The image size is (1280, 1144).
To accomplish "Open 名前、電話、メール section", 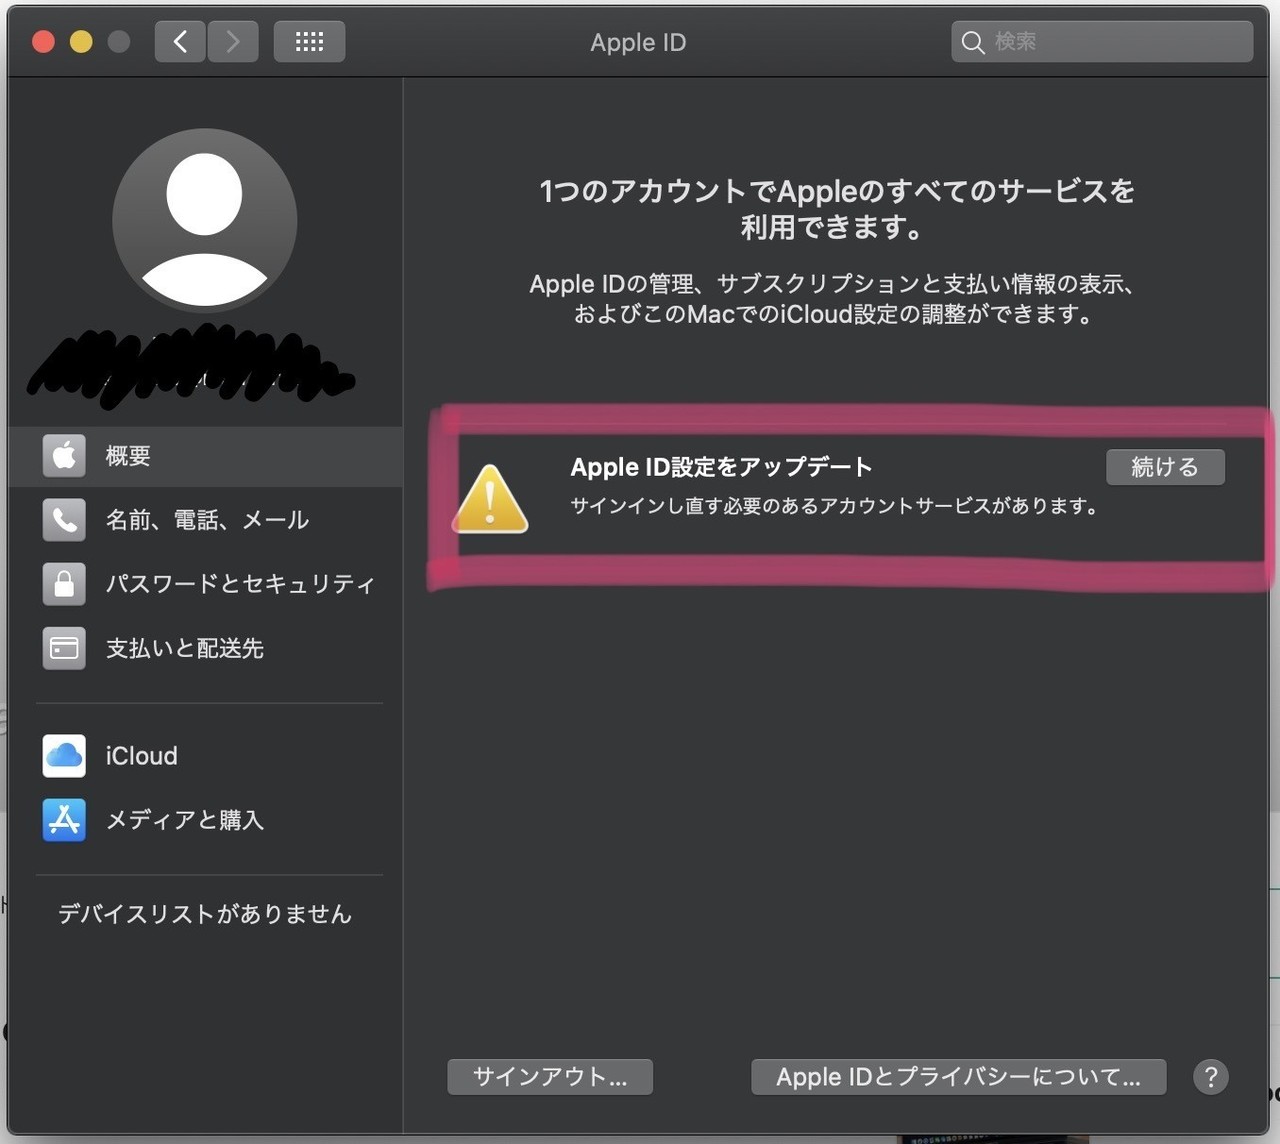I will 206,520.
